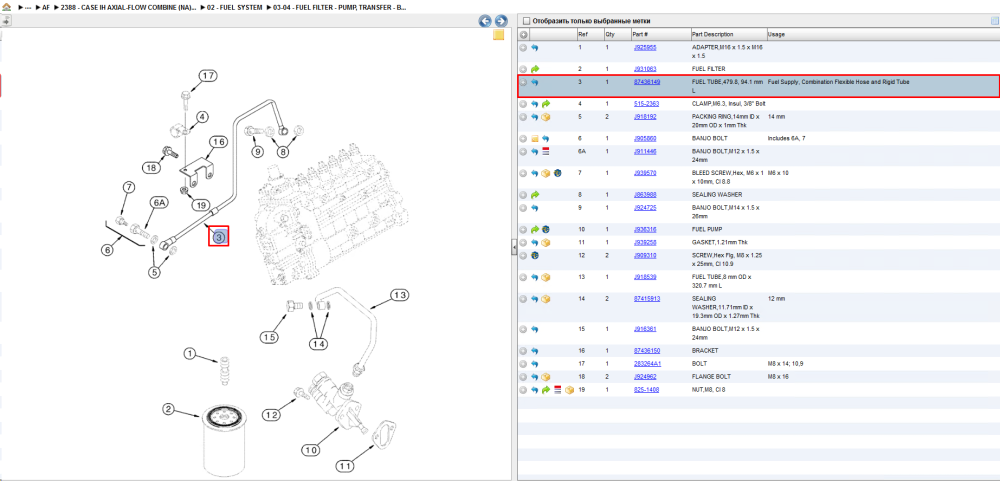Screen dimensions: 1000x481
Task: Open the yellow sticky note icon
Action: tap(499, 35)
